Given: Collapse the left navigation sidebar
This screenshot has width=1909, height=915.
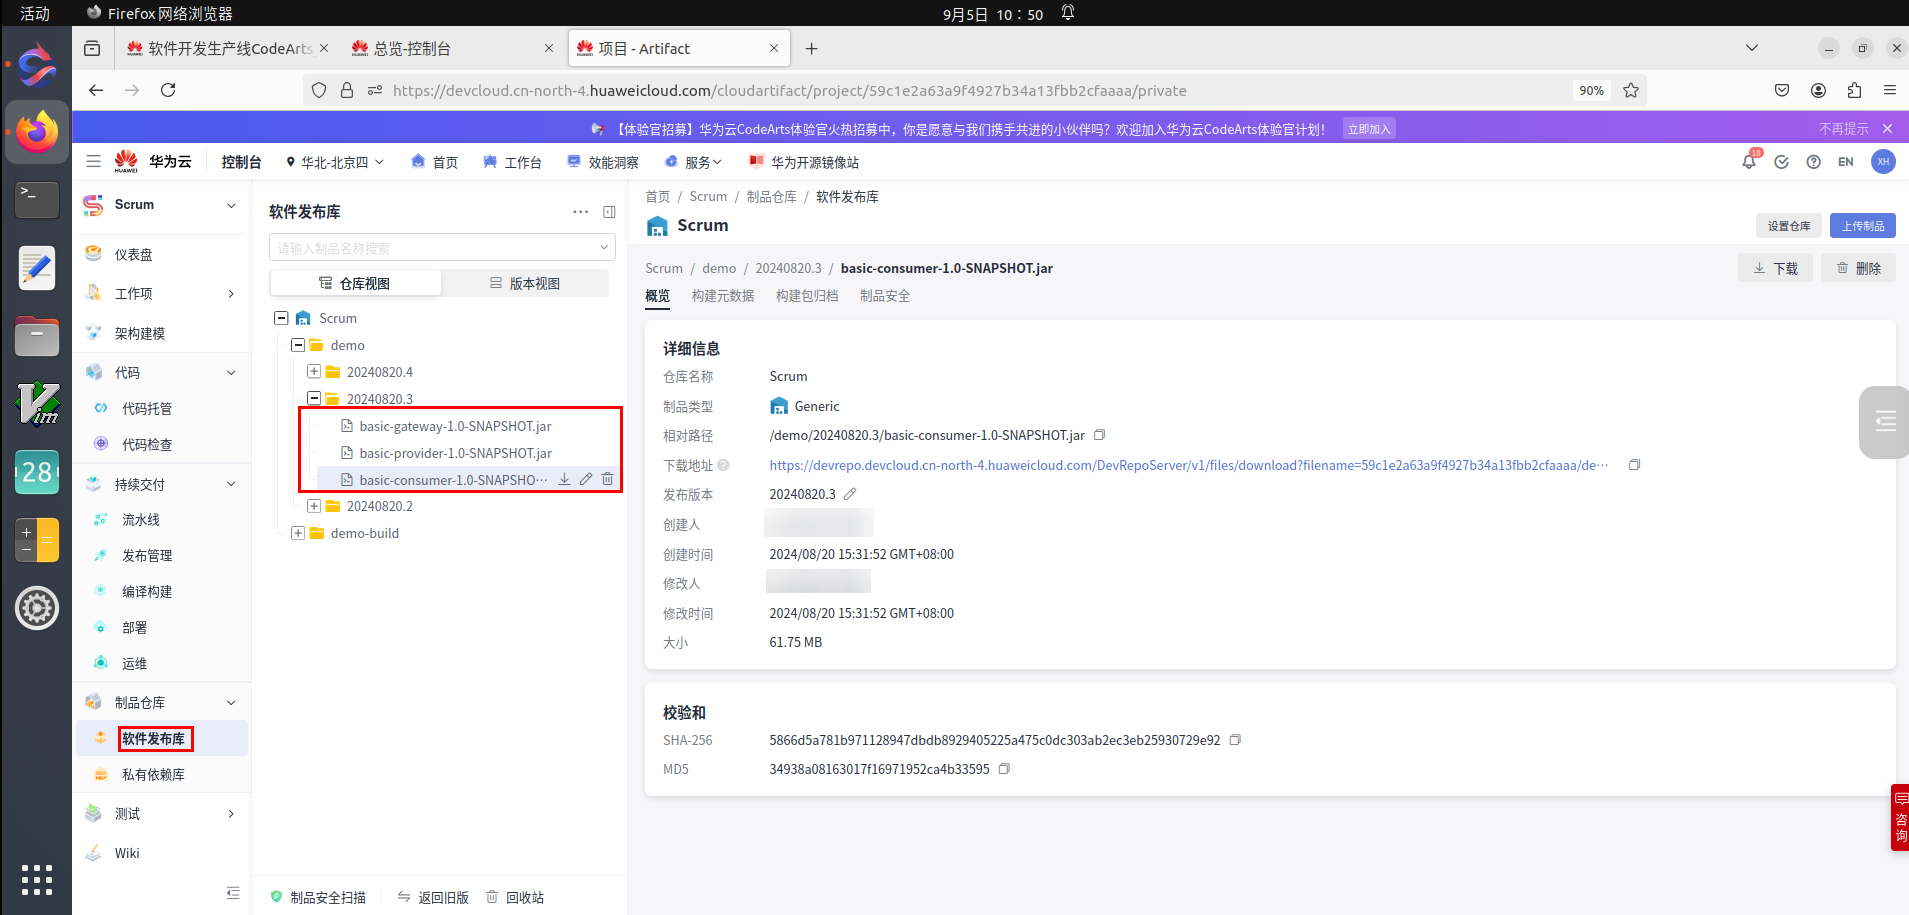Looking at the screenshot, I should (233, 892).
